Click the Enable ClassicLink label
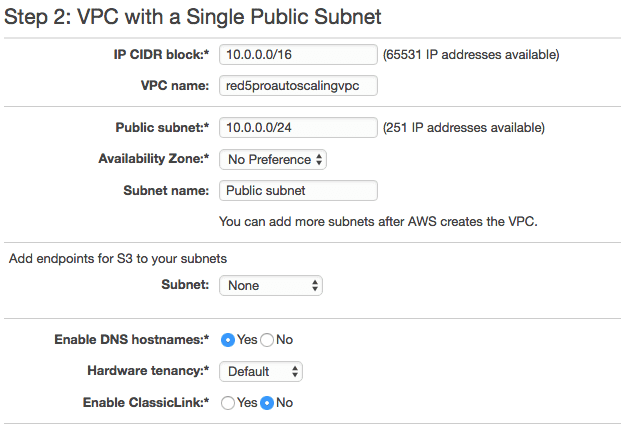This screenshot has width=621, height=428. 146,403
